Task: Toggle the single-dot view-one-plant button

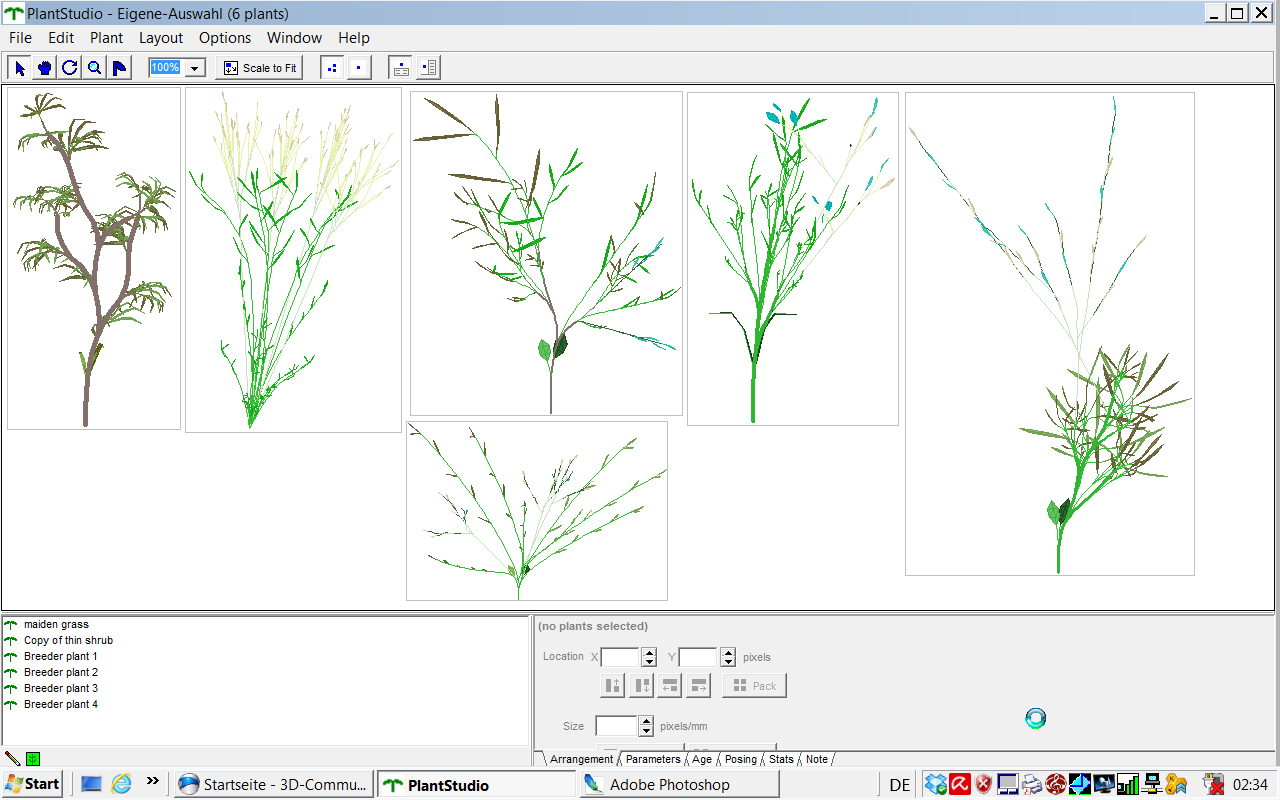Action: [359, 68]
